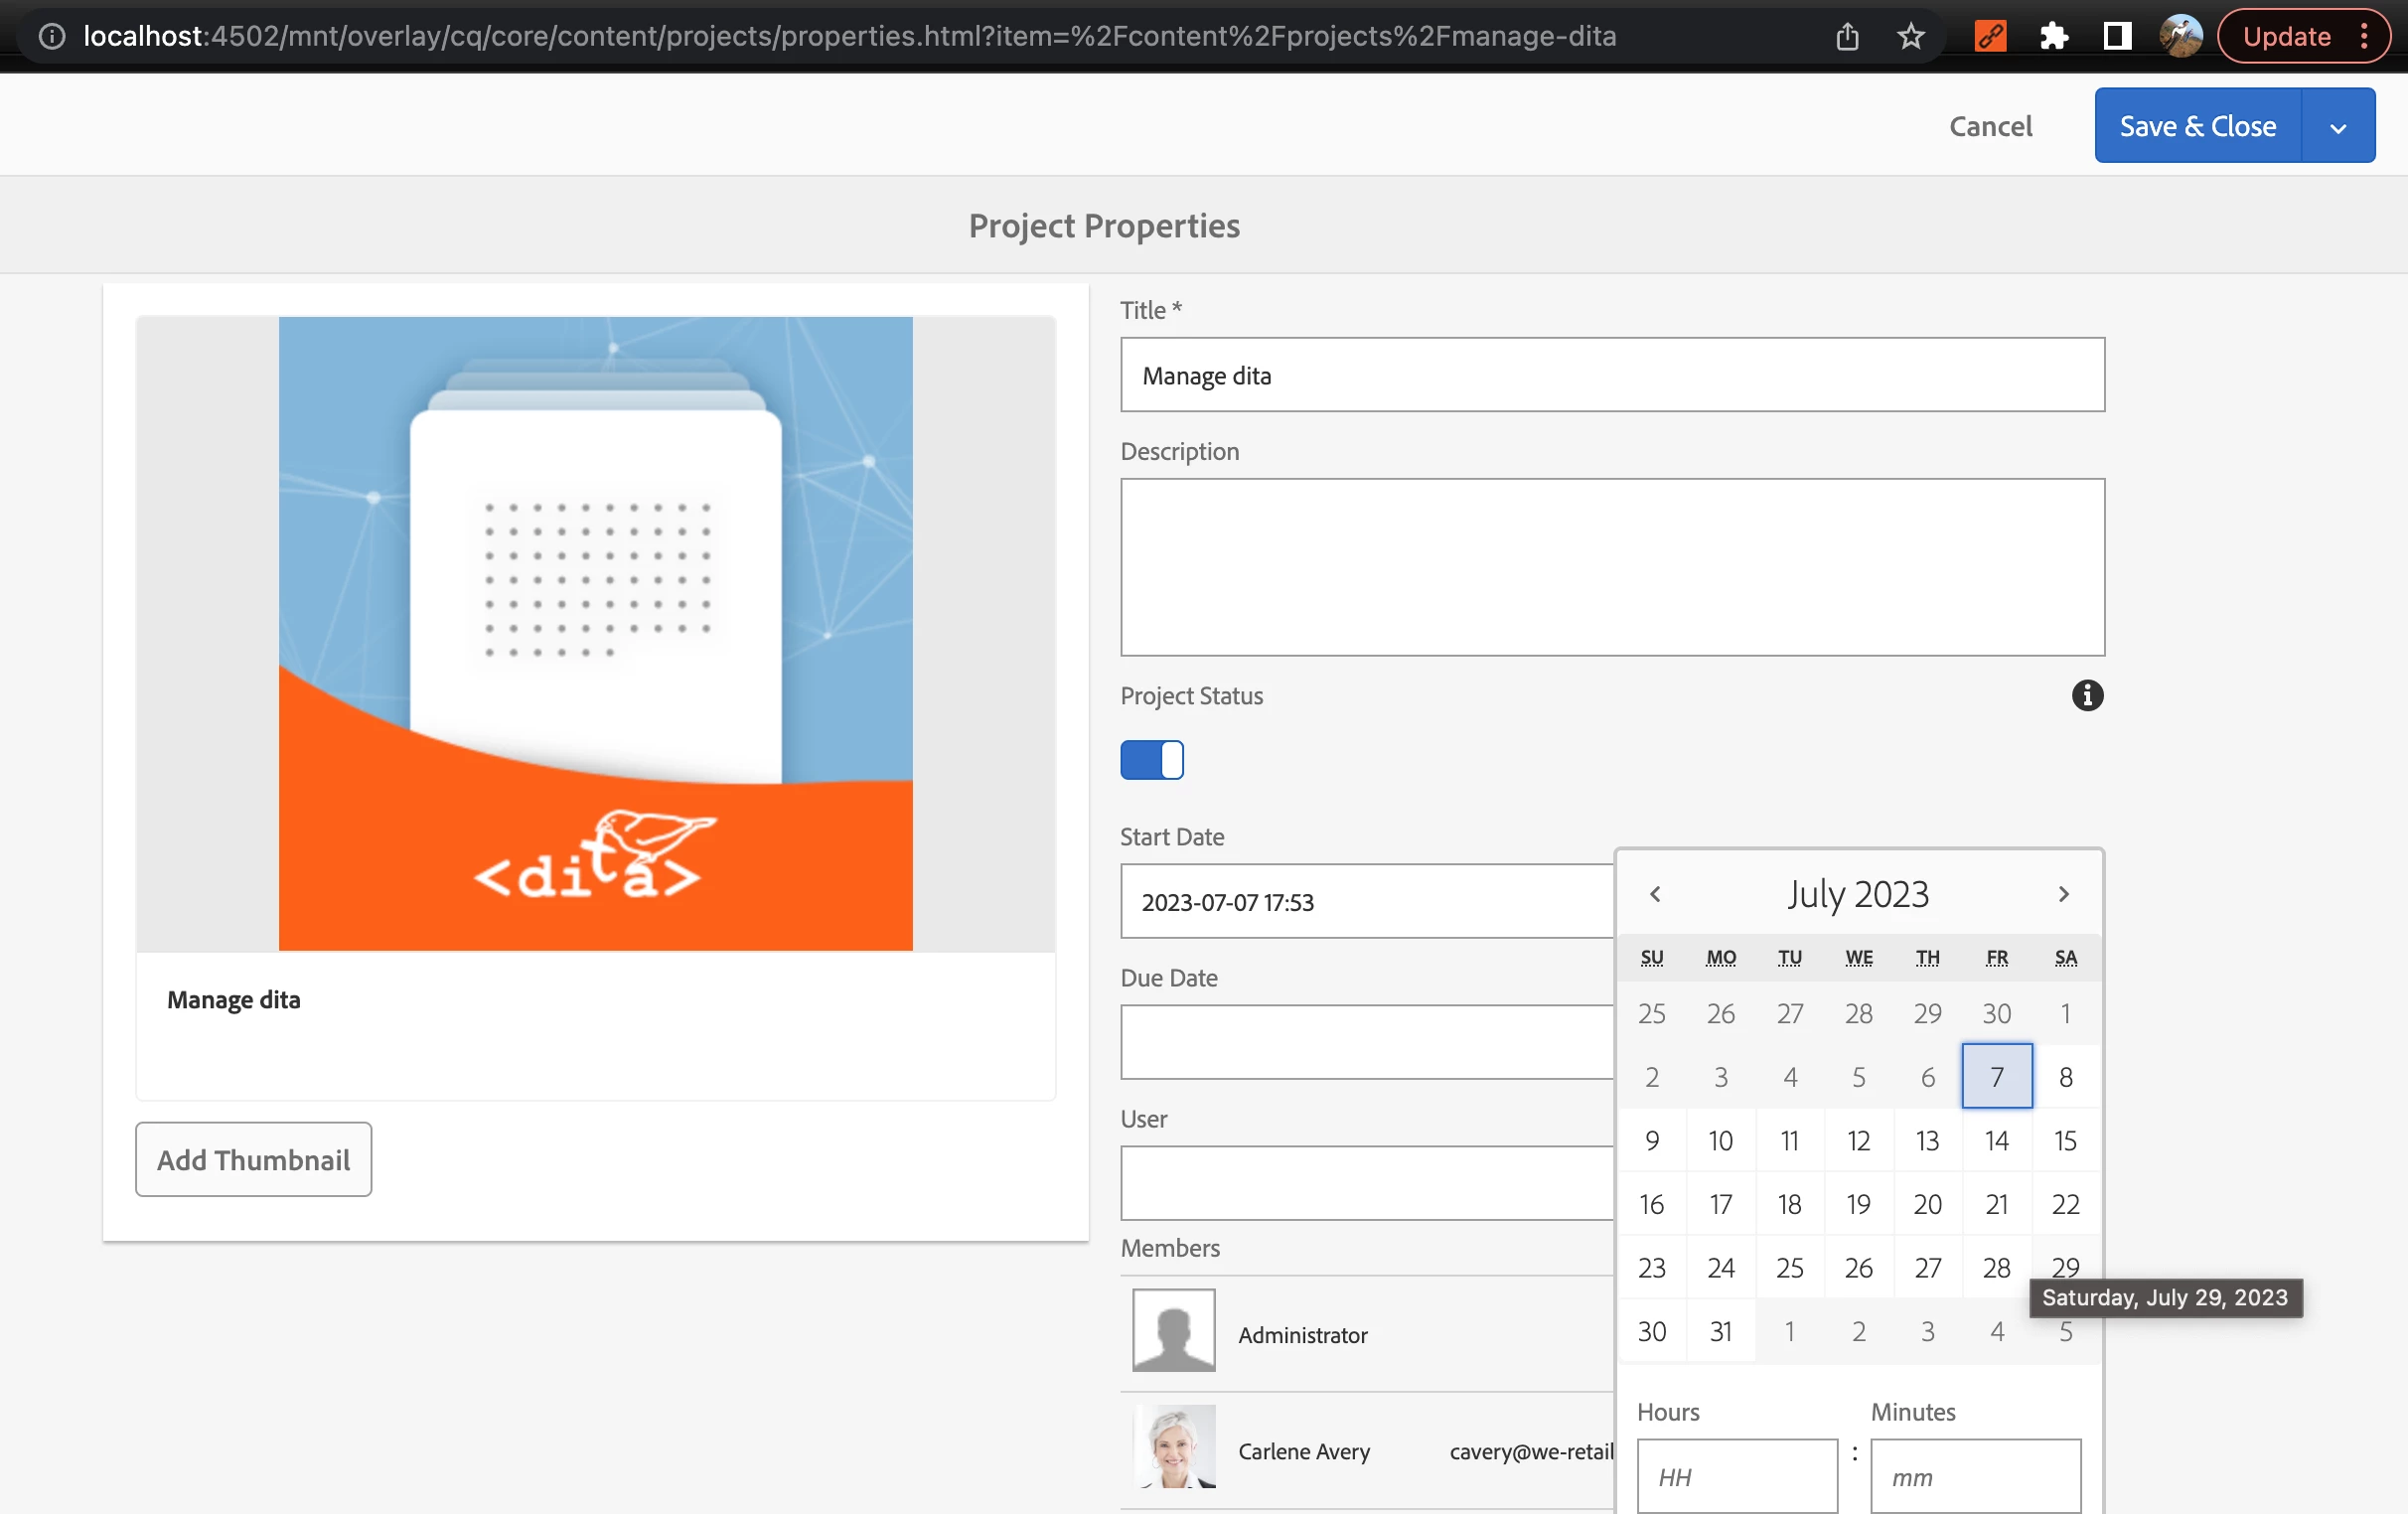This screenshot has height=1514, width=2408.
Task: Click the Project Status info icon
Action: [2087, 695]
